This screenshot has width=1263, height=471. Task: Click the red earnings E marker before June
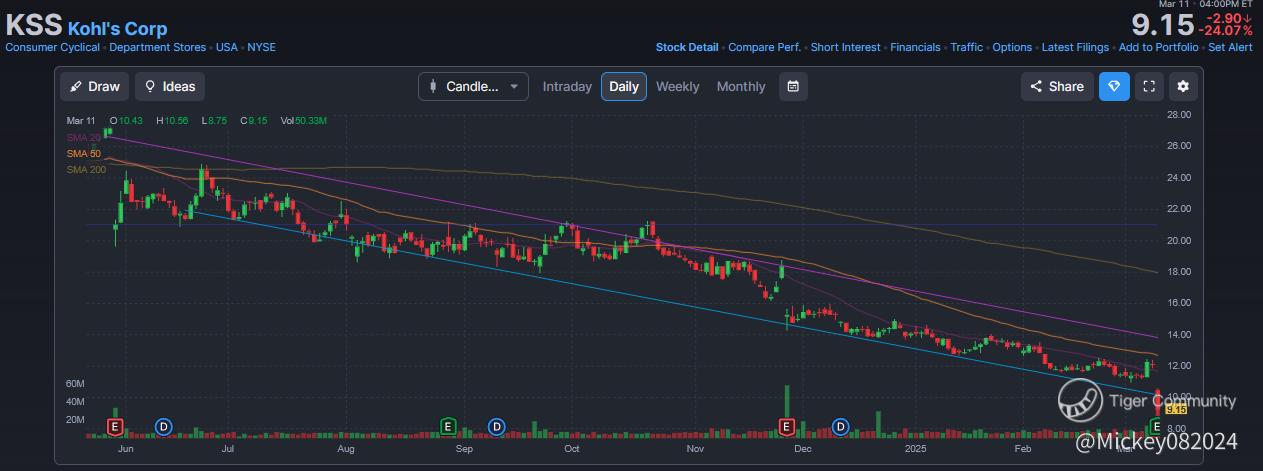coord(115,427)
